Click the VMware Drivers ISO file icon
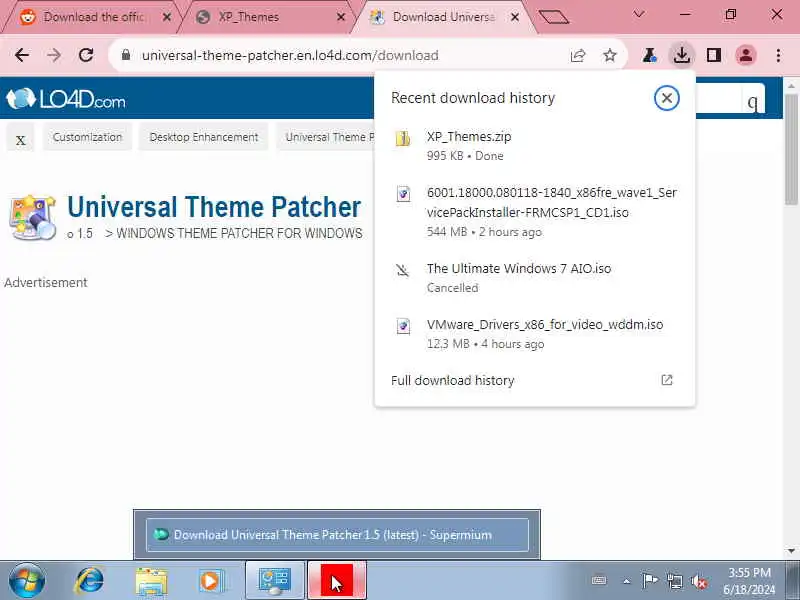Screen dimensions: 800x600 403,326
